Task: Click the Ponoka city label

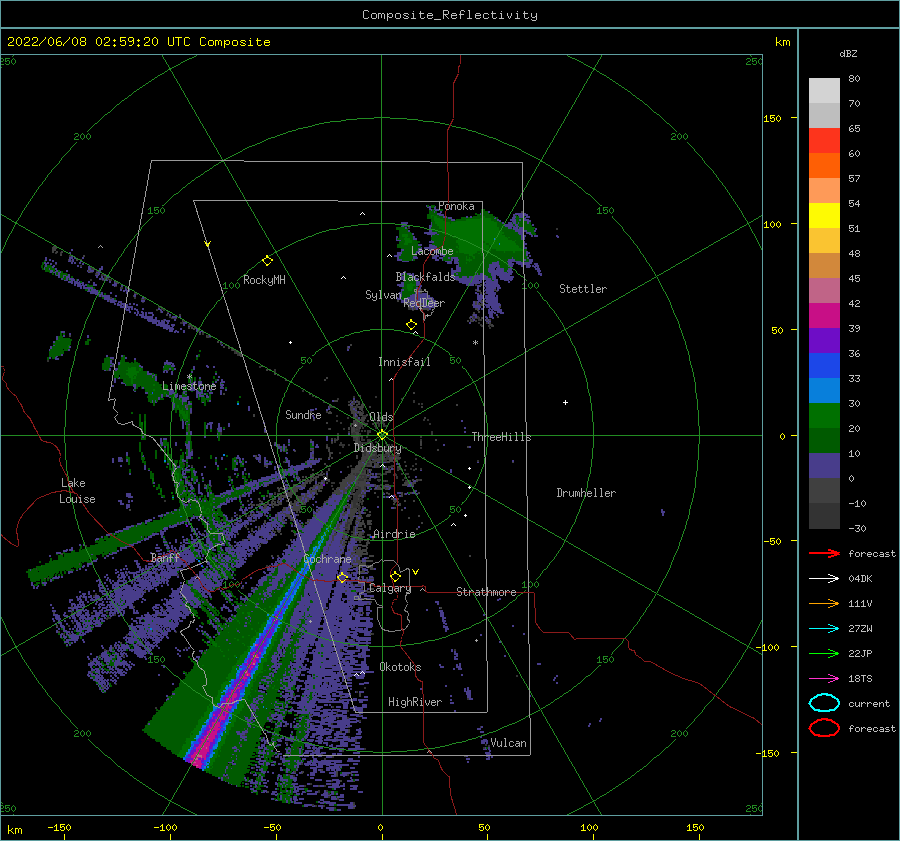Action: click(x=456, y=206)
